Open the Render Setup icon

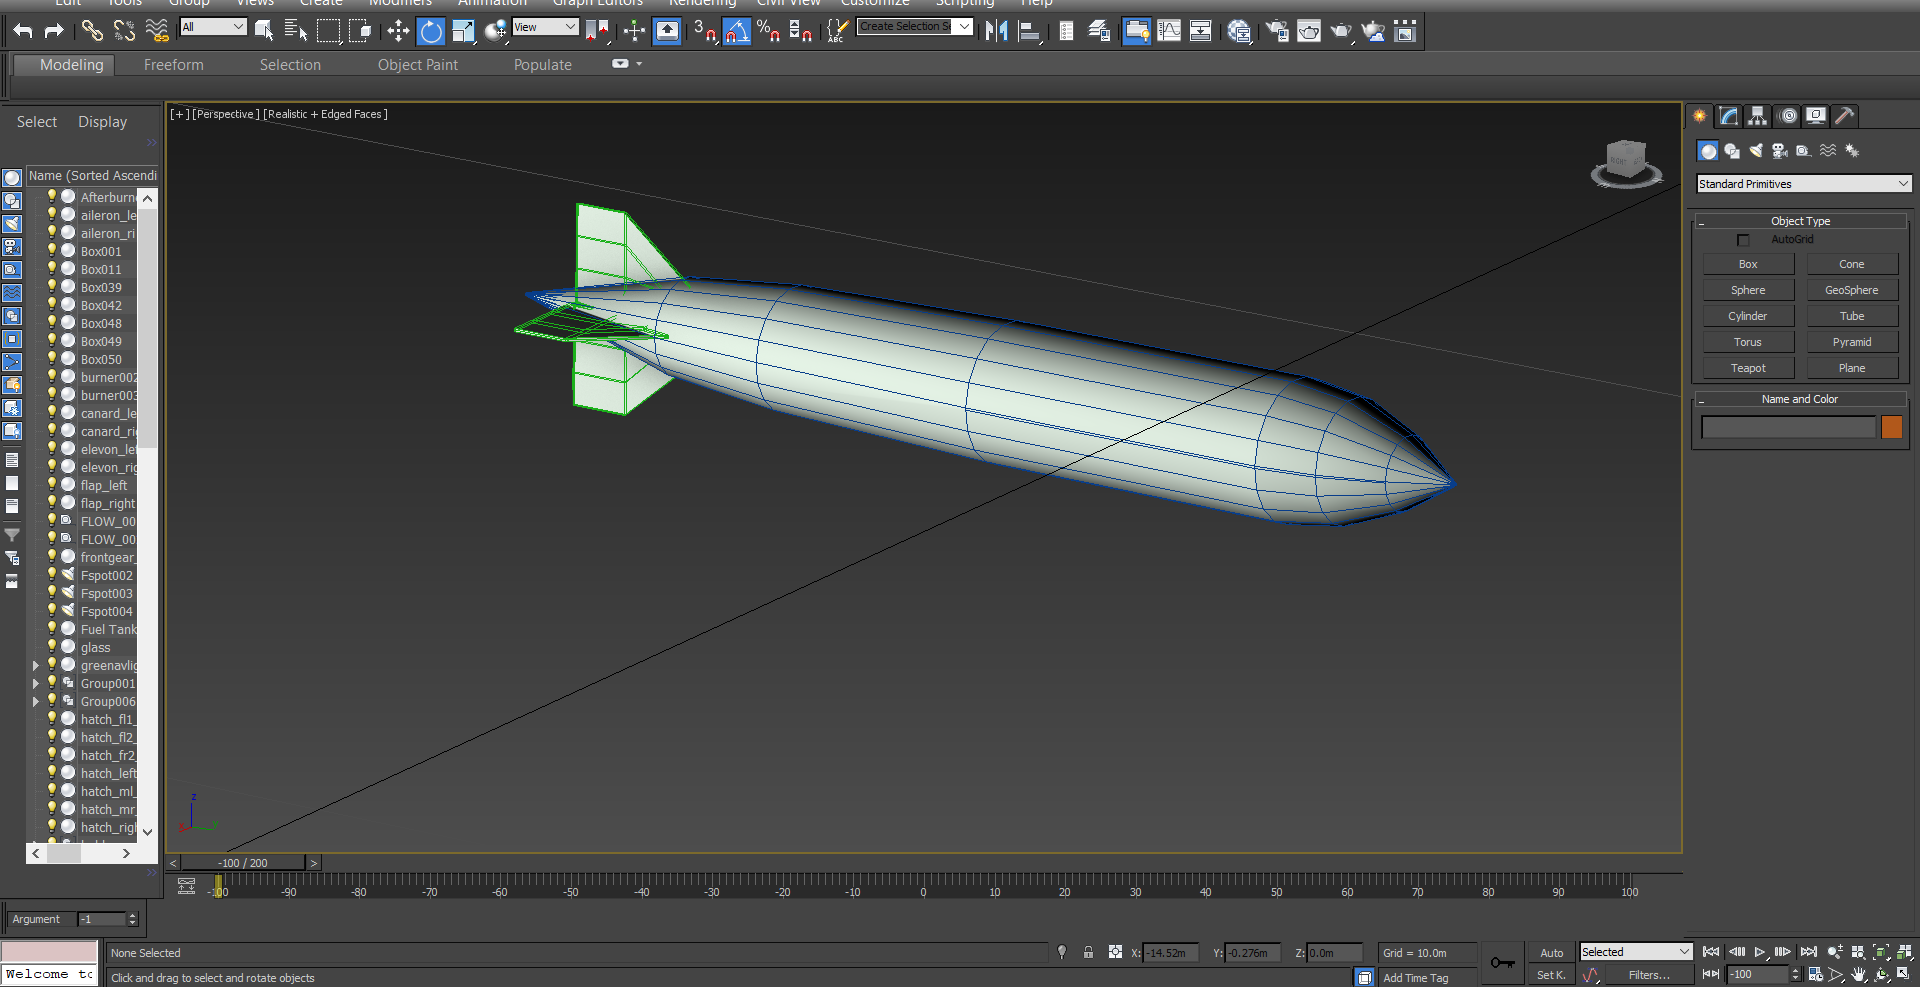click(1277, 31)
